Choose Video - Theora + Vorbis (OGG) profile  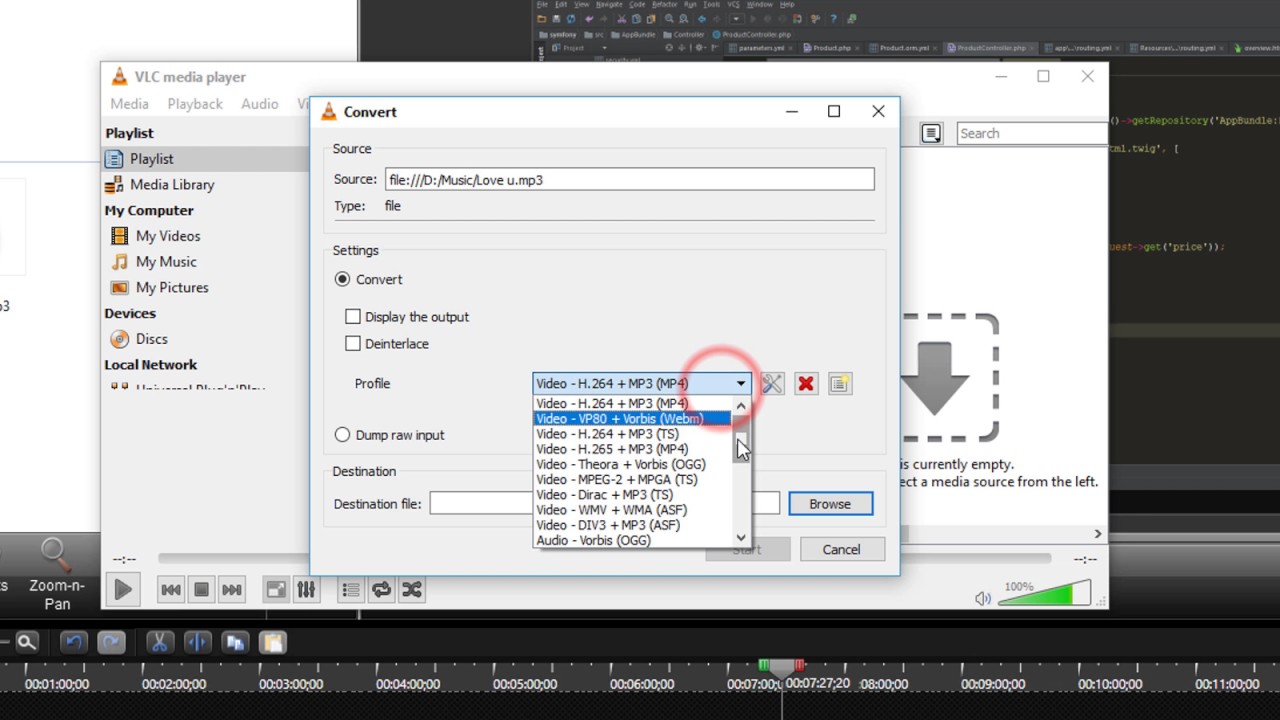634,464
